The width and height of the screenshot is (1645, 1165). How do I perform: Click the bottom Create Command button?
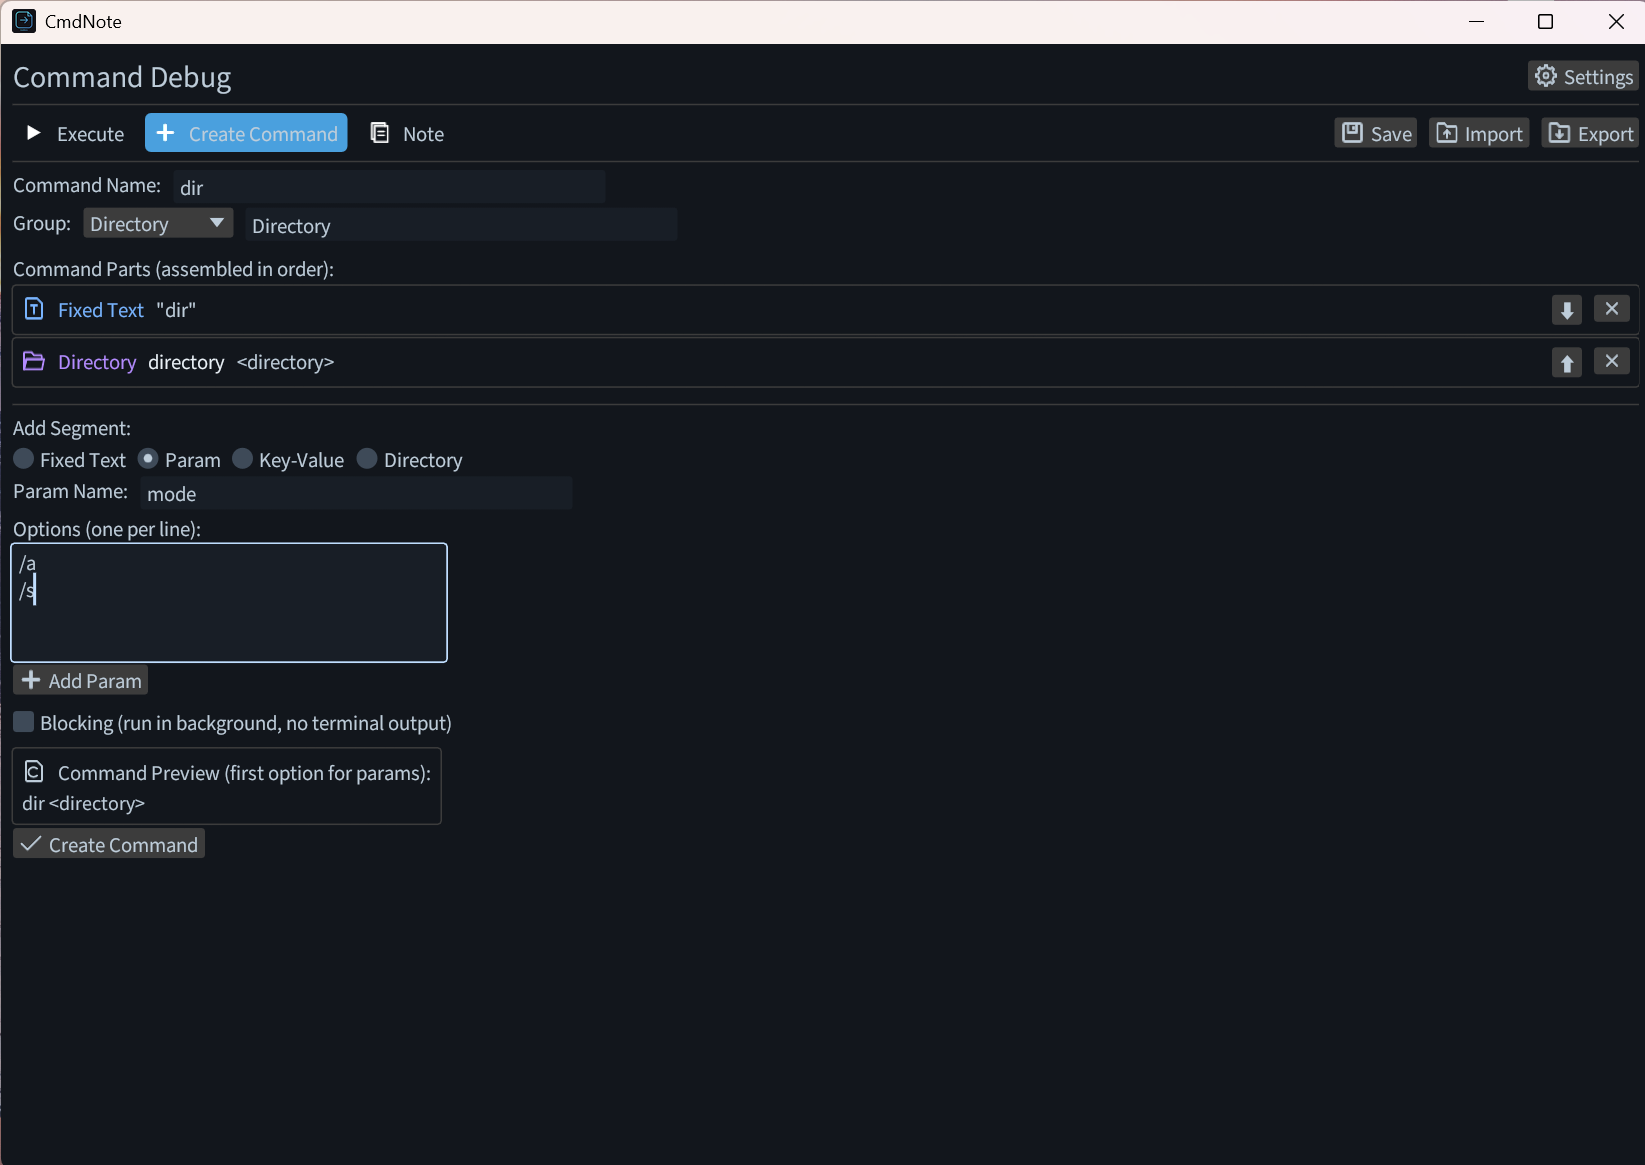coord(109,845)
